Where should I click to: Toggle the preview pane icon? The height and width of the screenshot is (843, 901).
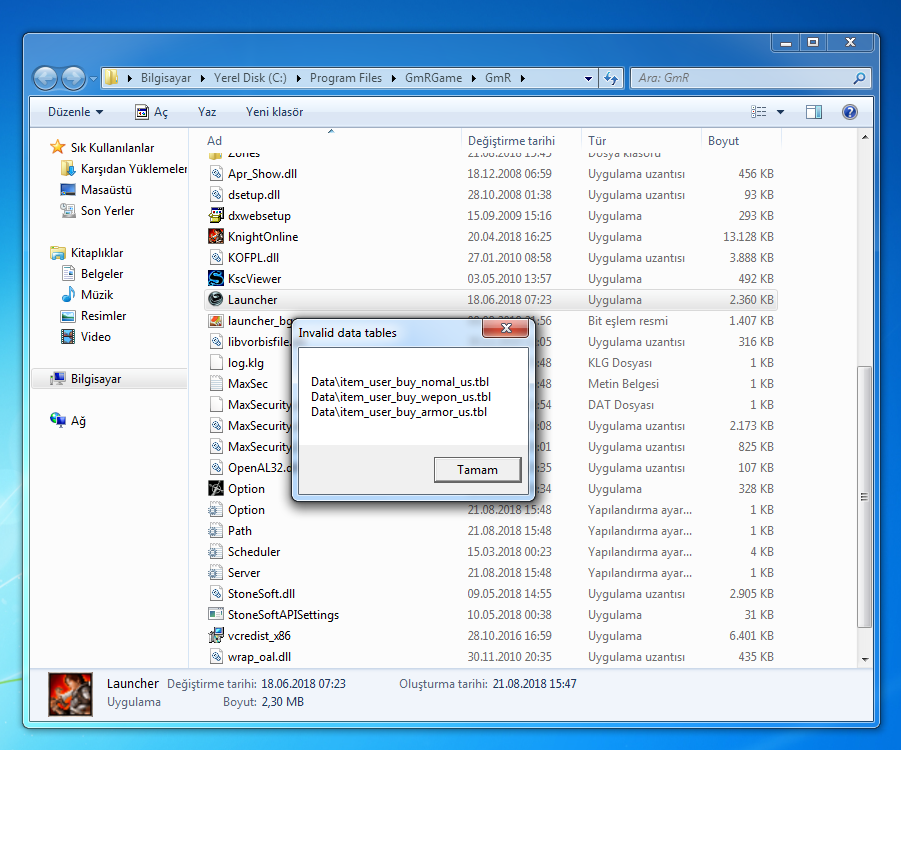(x=814, y=112)
